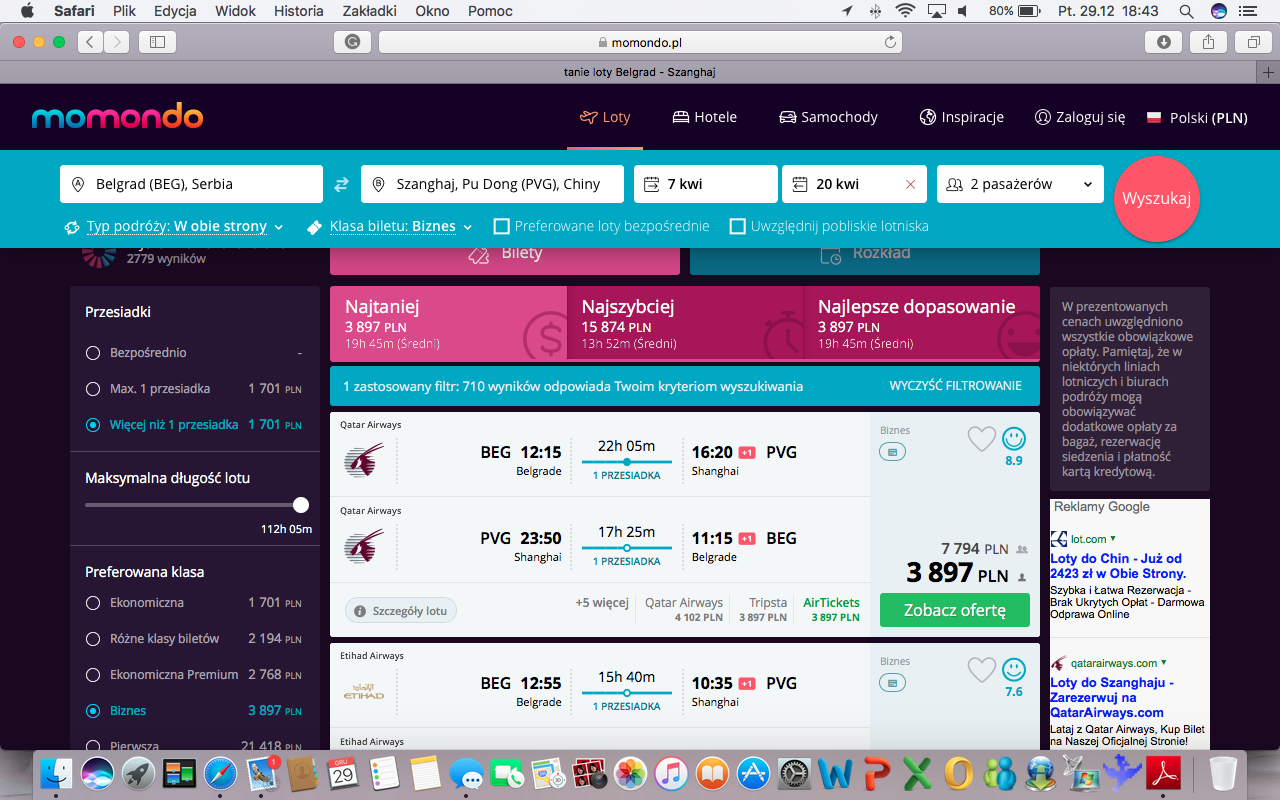
Task: Open Safari downloads button
Action: (x=1164, y=42)
